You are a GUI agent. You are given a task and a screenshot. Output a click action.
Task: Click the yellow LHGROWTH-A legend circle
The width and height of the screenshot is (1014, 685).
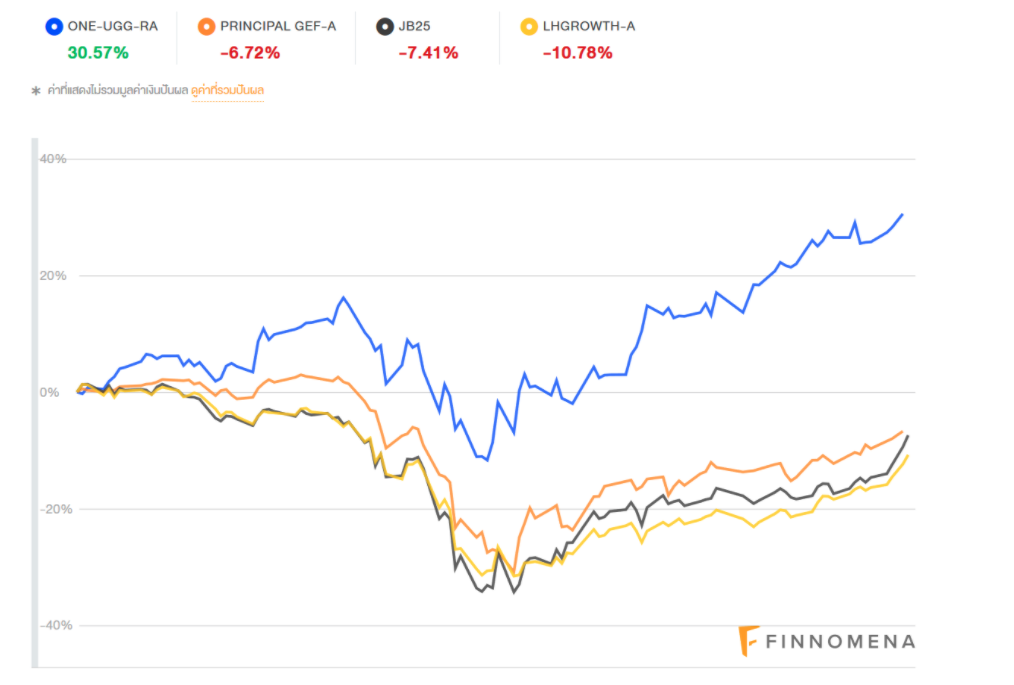pyautogui.click(x=529, y=26)
